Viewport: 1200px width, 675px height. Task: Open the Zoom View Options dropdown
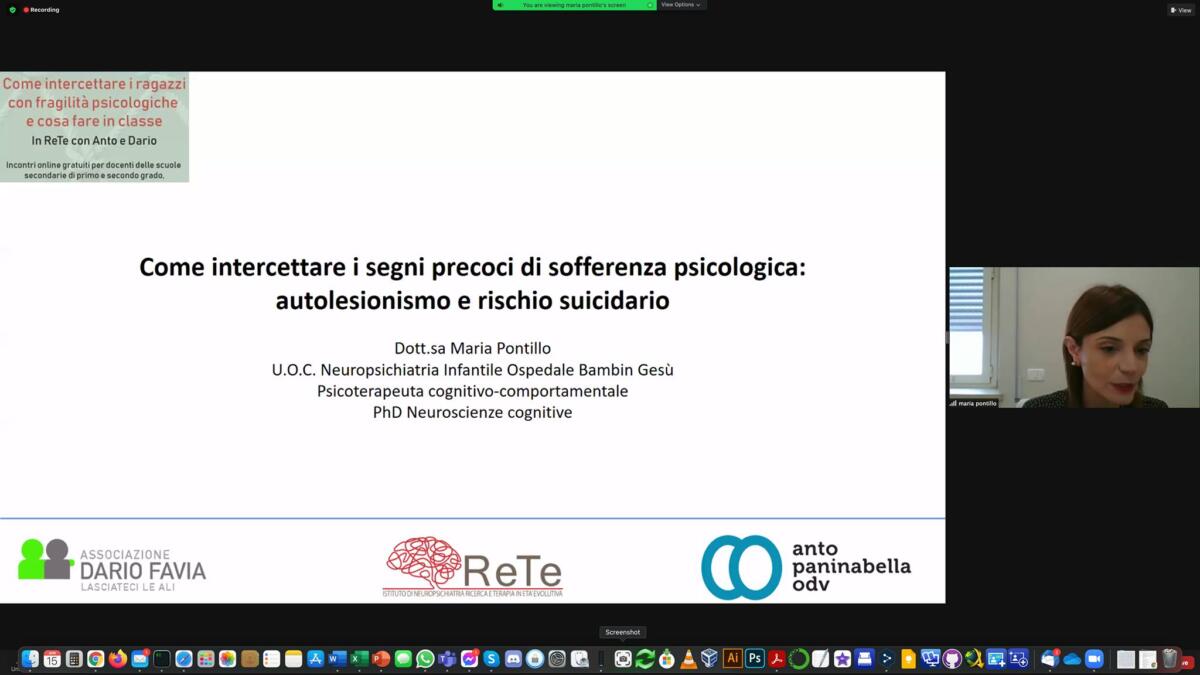tap(682, 5)
